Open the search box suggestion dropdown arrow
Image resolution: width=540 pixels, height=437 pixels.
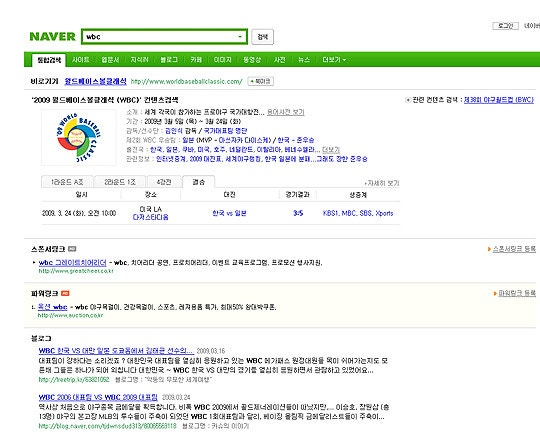click(x=240, y=37)
